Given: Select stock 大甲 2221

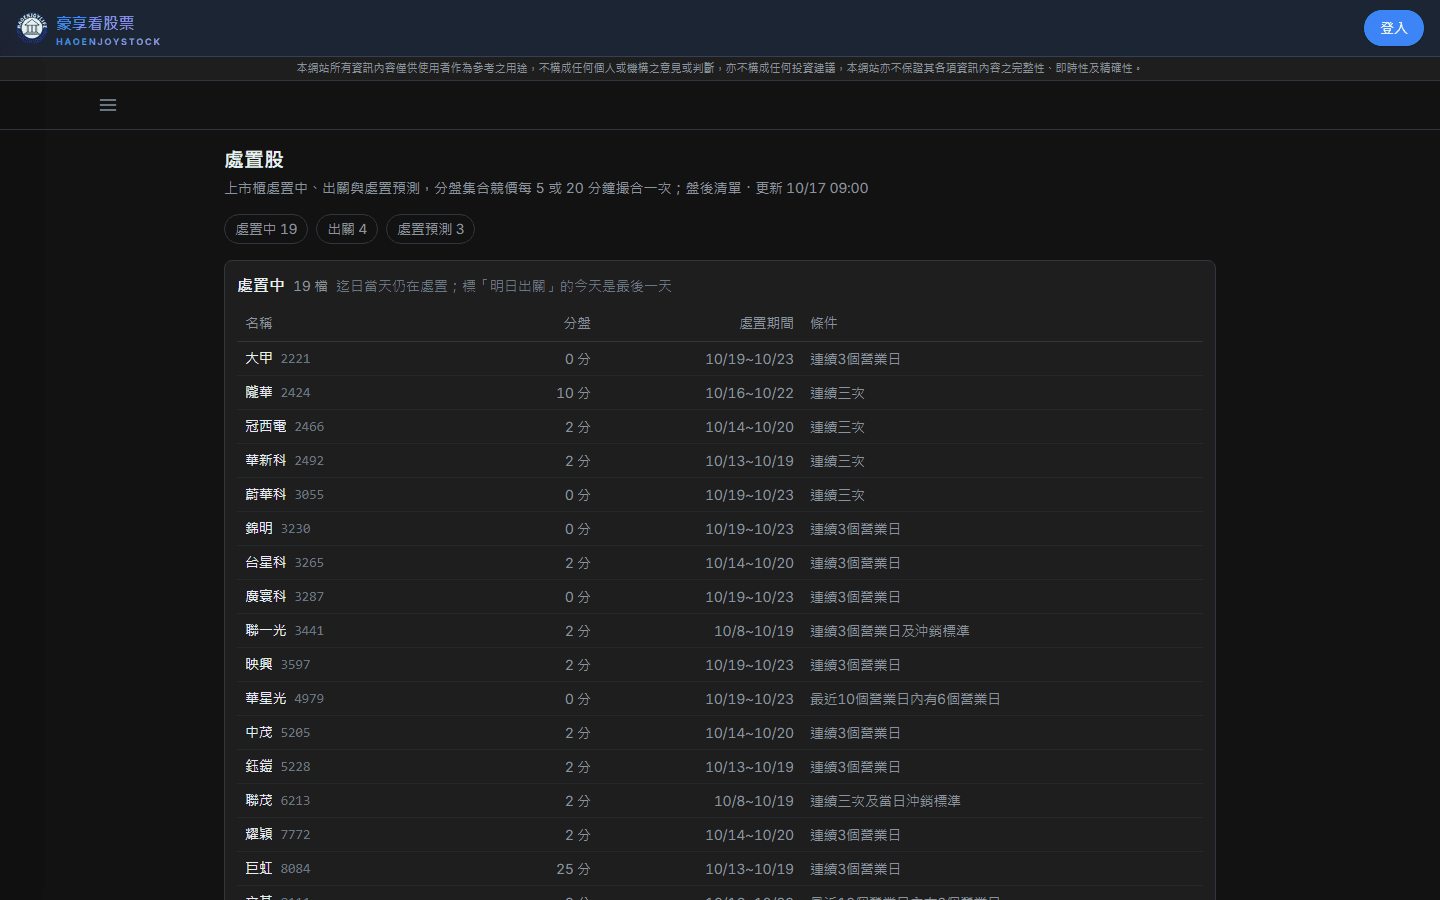Looking at the screenshot, I should coord(278,358).
